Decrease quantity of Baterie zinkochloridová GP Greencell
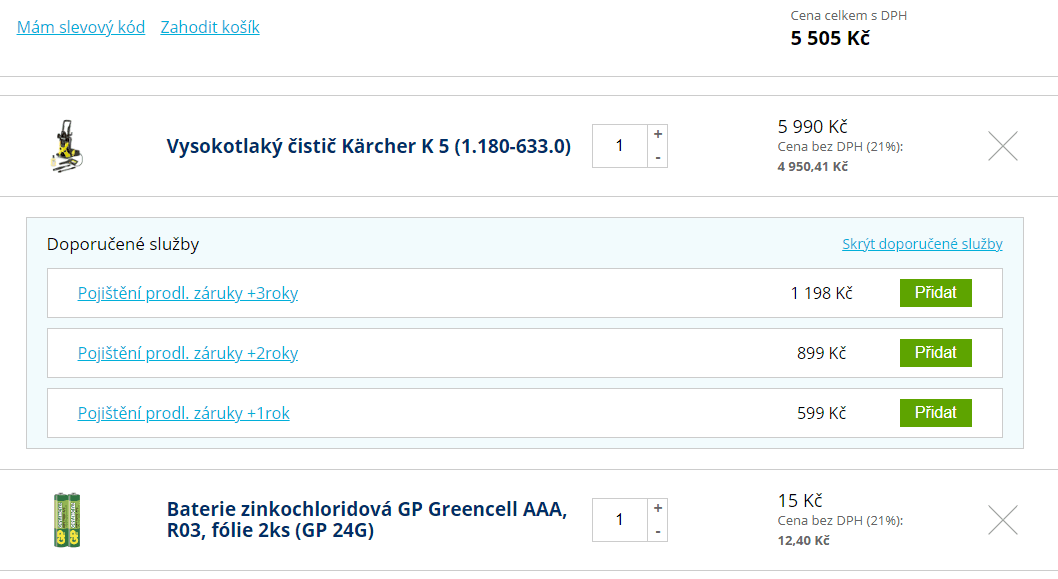This screenshot has width=1058, height=579. 657,533
